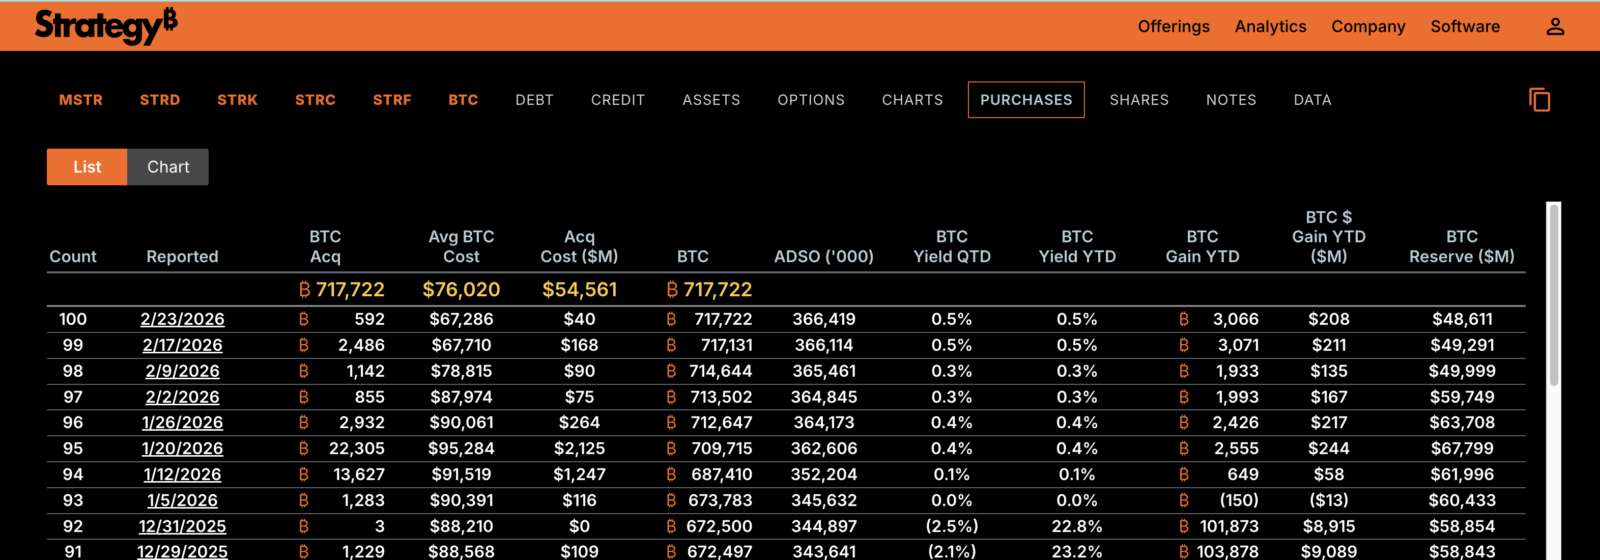Open the 12/31/2025 purchase report link
The height and width of the screenshot is (560, 1600).
click(182, 526)
